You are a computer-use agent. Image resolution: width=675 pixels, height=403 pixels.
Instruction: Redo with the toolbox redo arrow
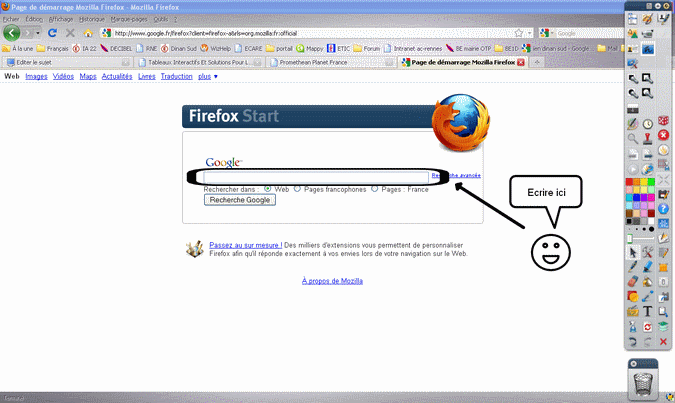647,342
